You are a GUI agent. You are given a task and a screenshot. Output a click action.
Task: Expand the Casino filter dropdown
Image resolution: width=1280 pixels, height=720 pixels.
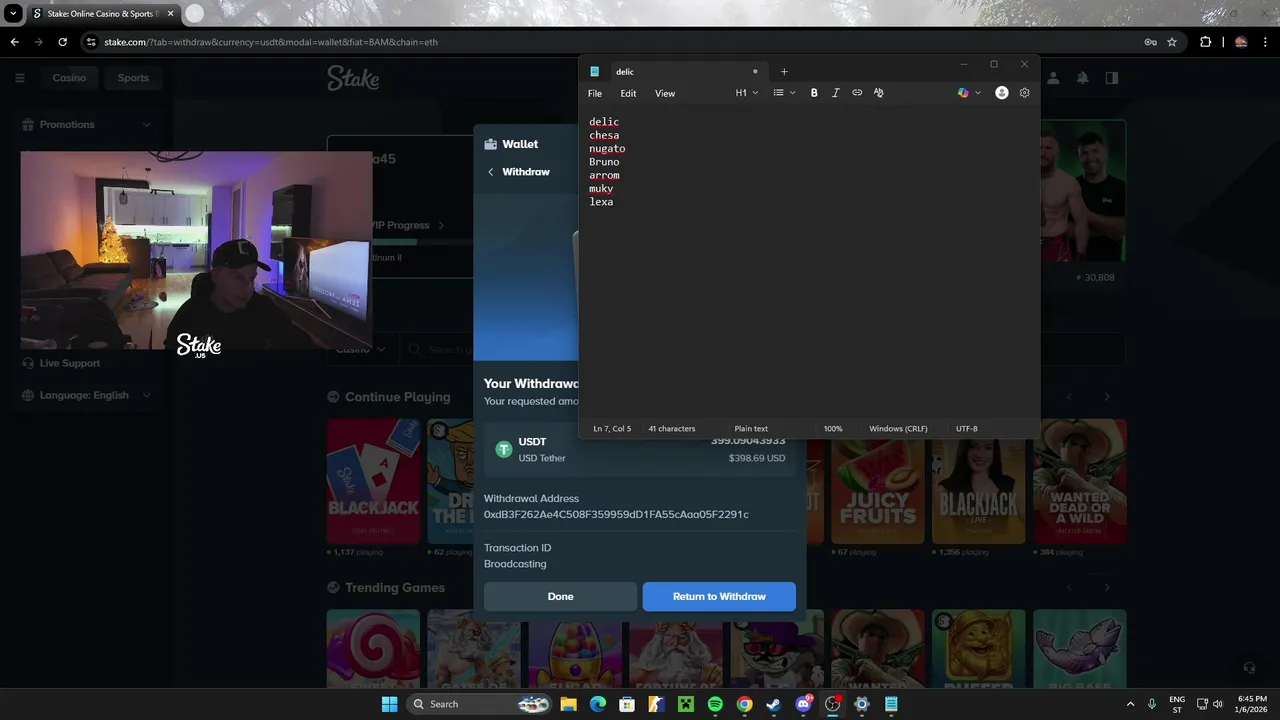pos(360,349)
